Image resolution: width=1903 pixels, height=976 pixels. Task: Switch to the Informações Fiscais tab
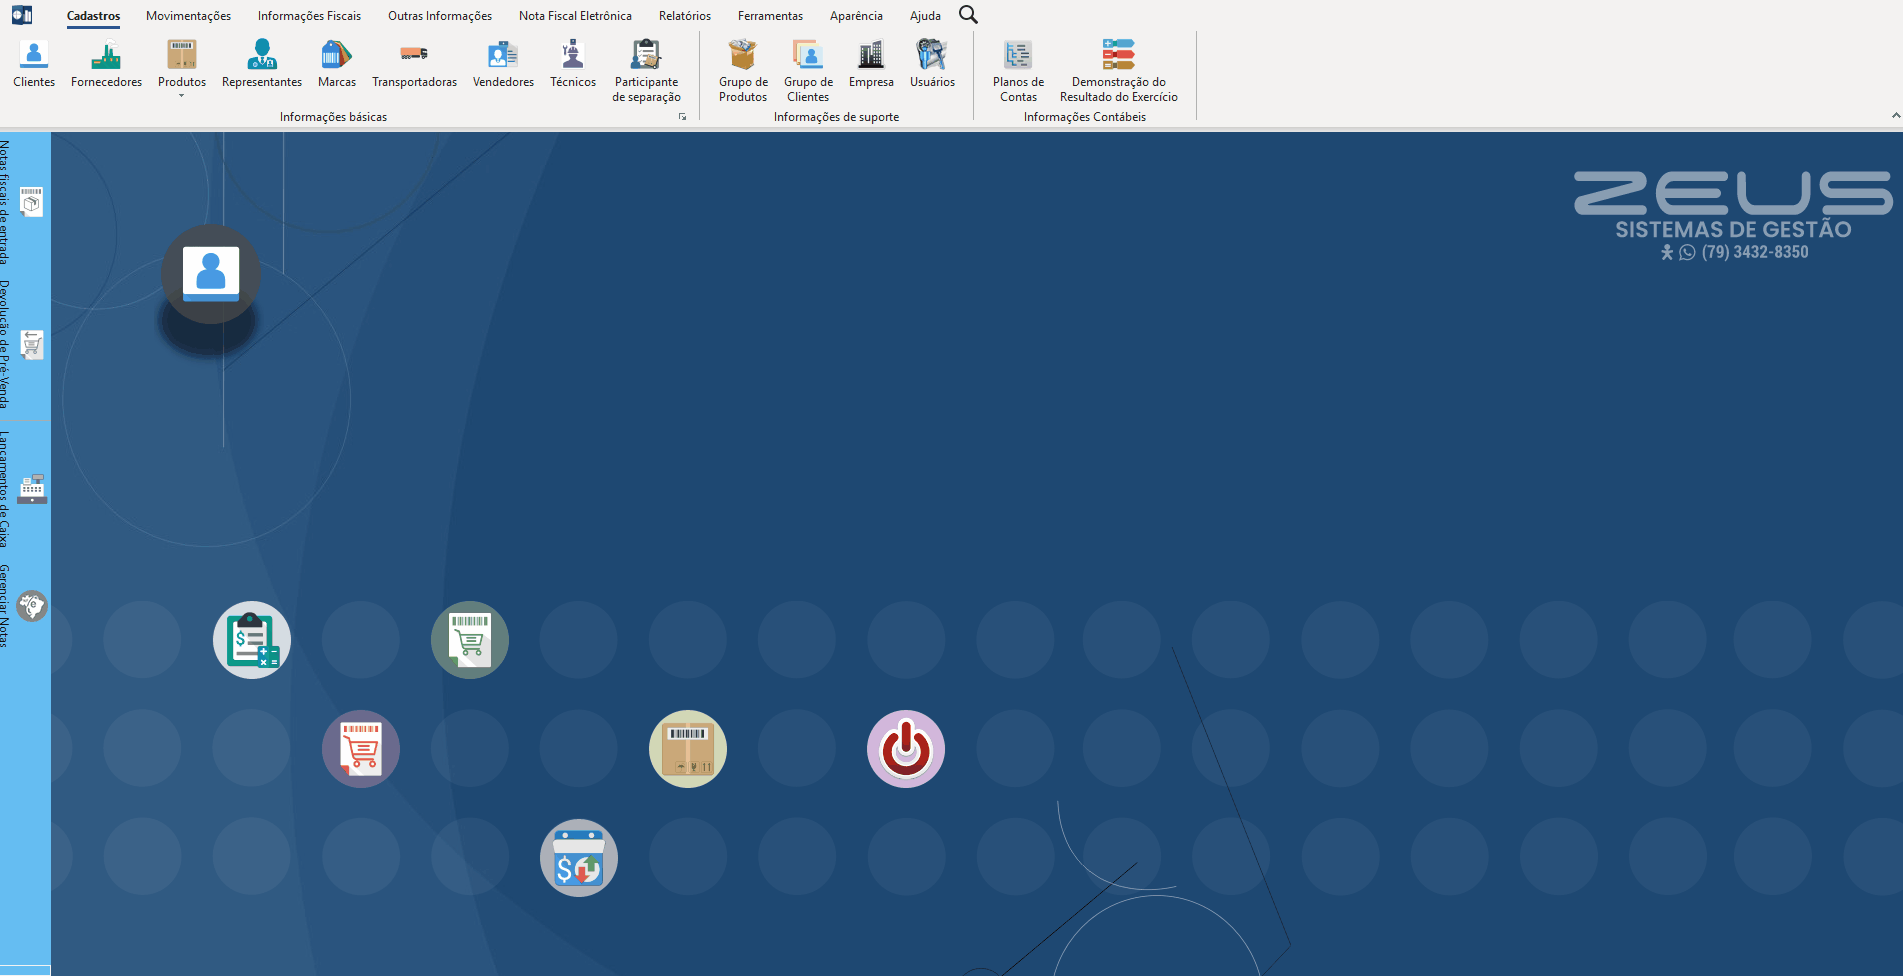pos(309,16)
